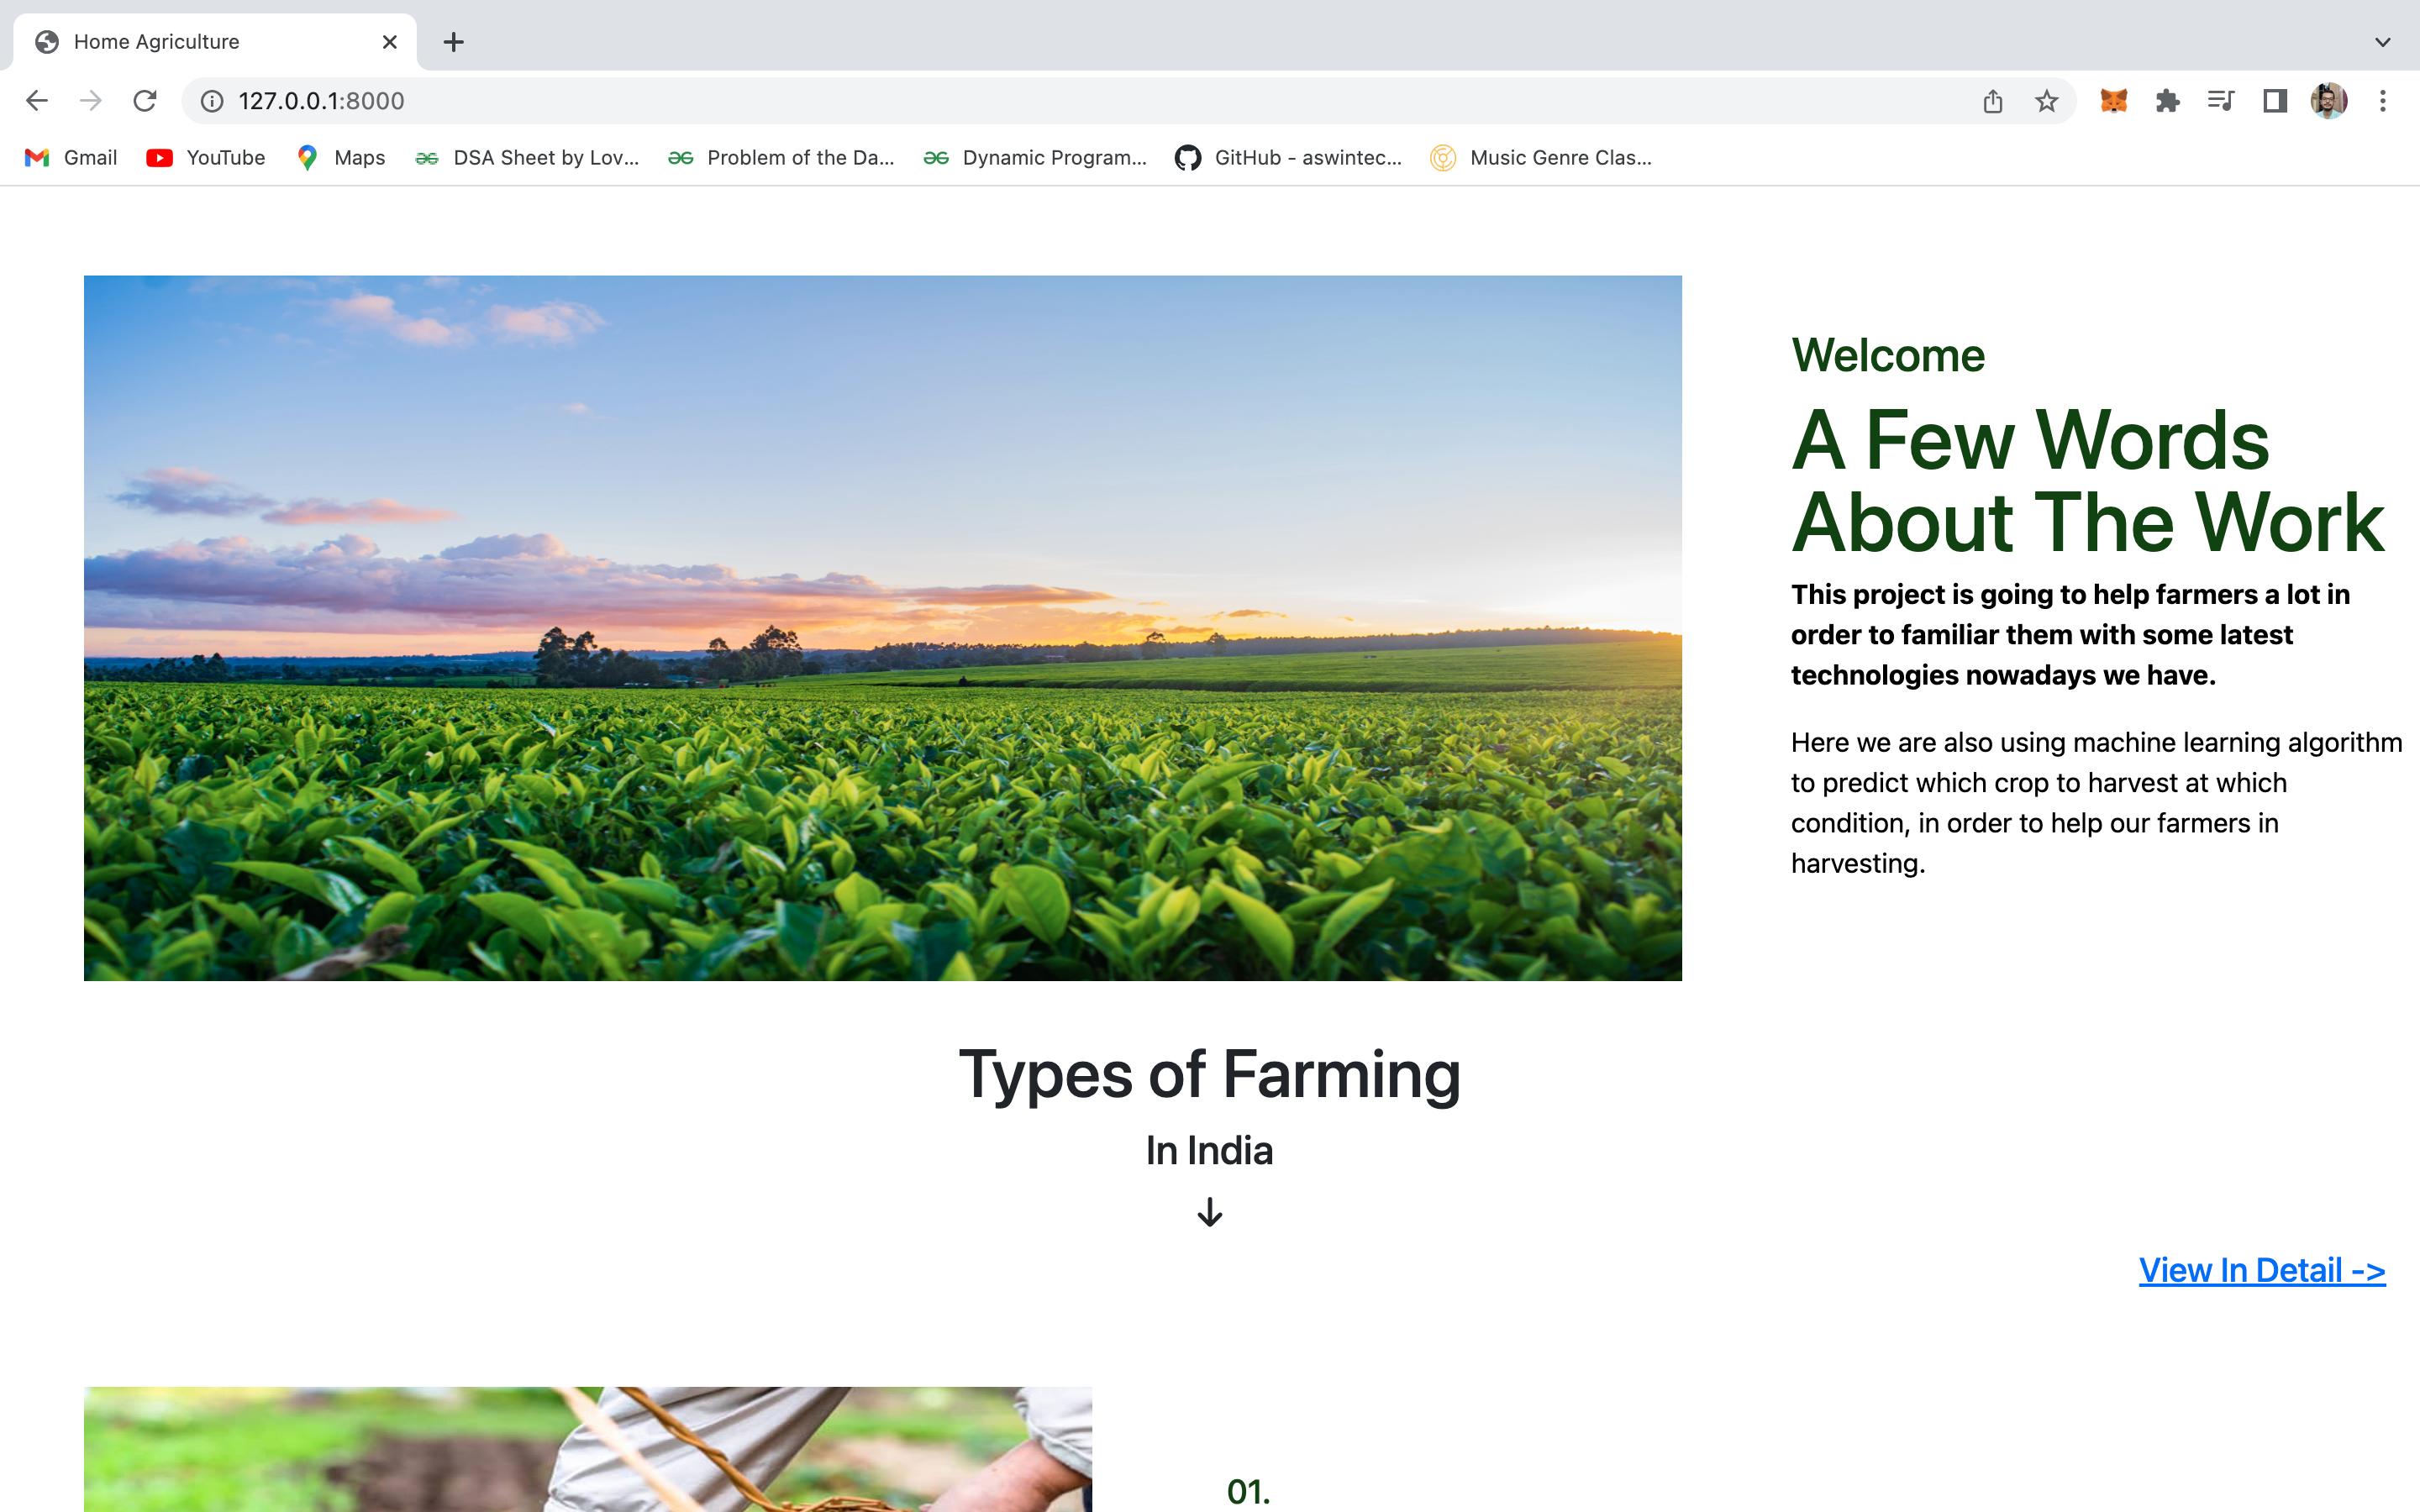Open the YouTube bookmark
Viewport: 2420px width, 1512px height.
click(x=206, y=158)
